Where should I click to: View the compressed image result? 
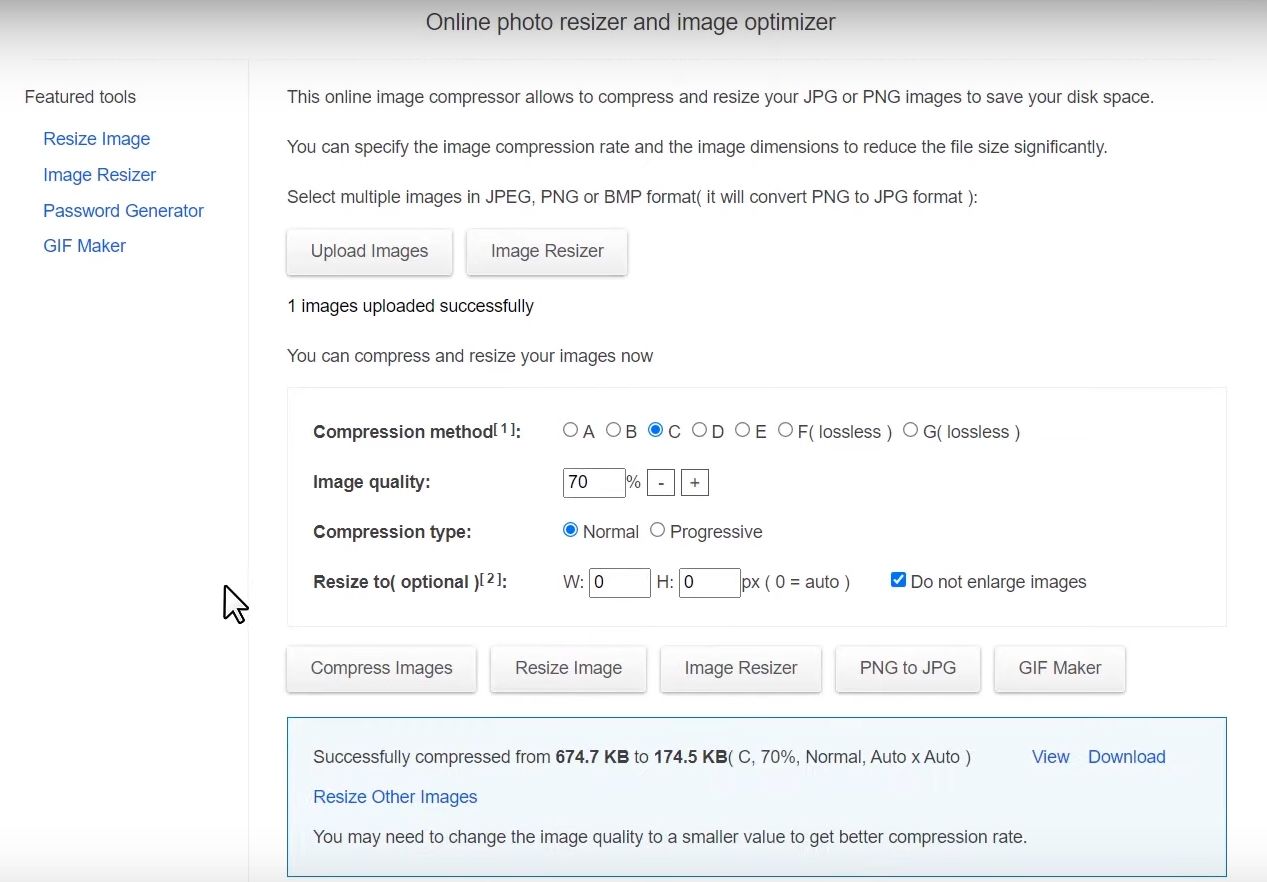[x=1051, y=757]
